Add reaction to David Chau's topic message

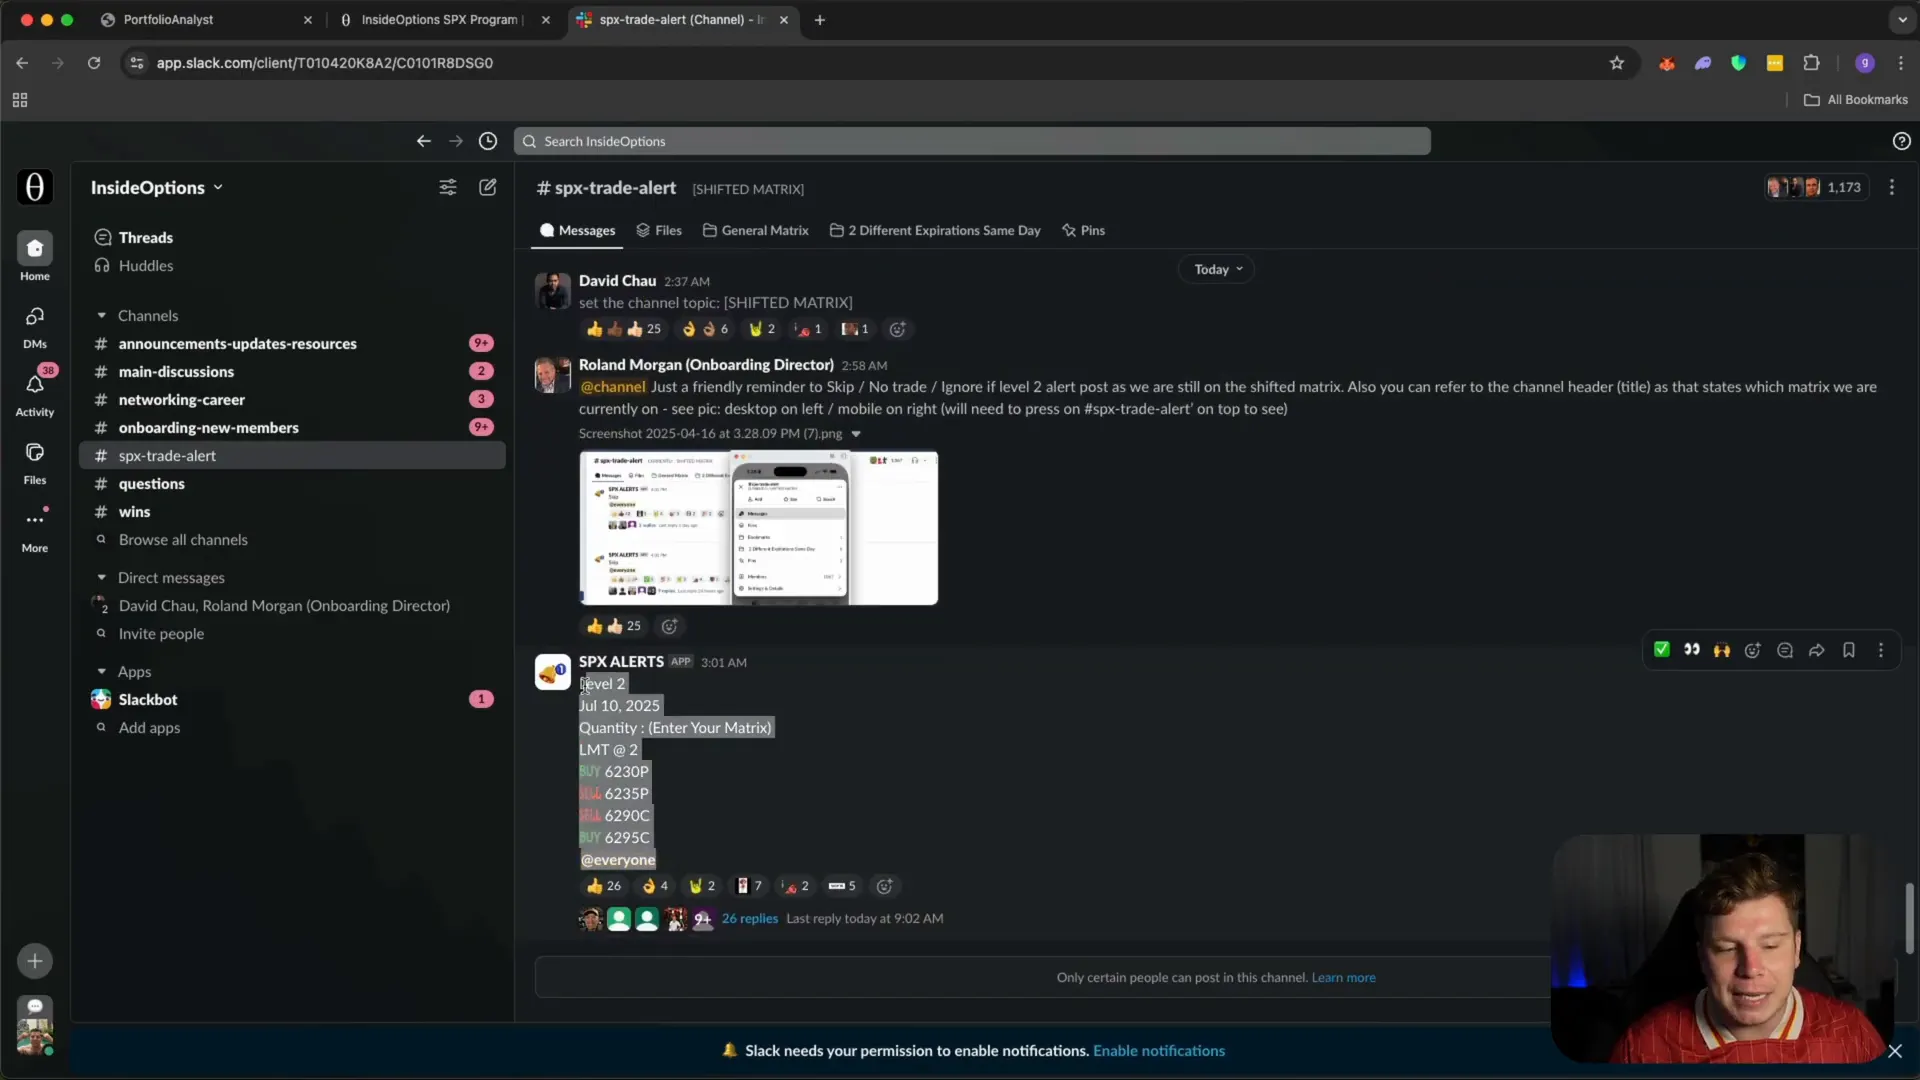pyautogui.click(x=898, y=329)
